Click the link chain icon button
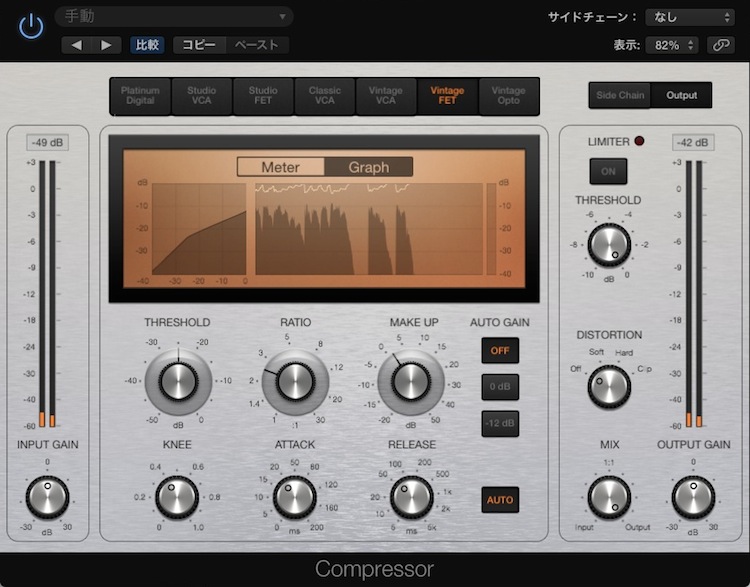The image size is (750, 587). [720, 45]
